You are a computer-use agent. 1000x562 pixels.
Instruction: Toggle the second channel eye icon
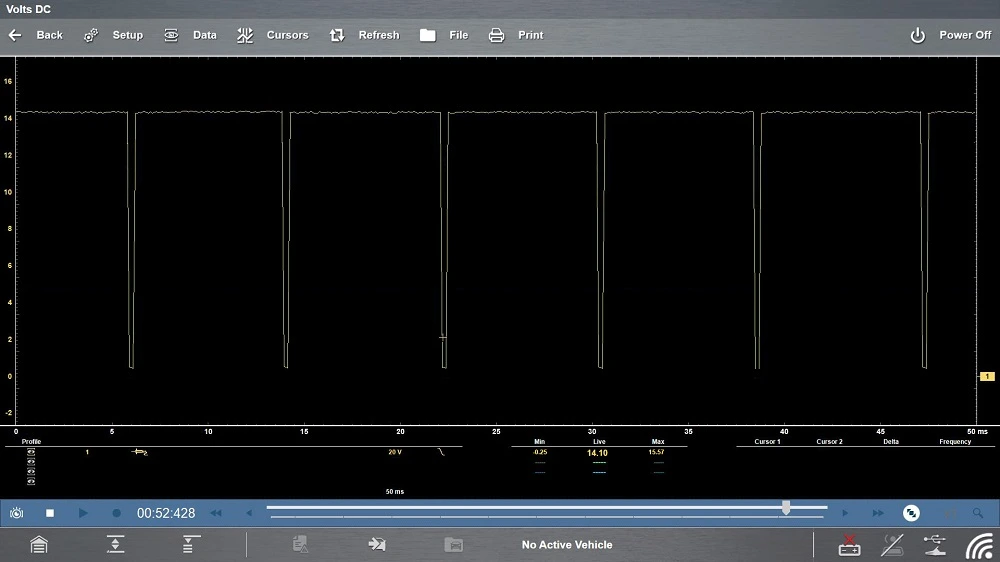tap(31, 460)
